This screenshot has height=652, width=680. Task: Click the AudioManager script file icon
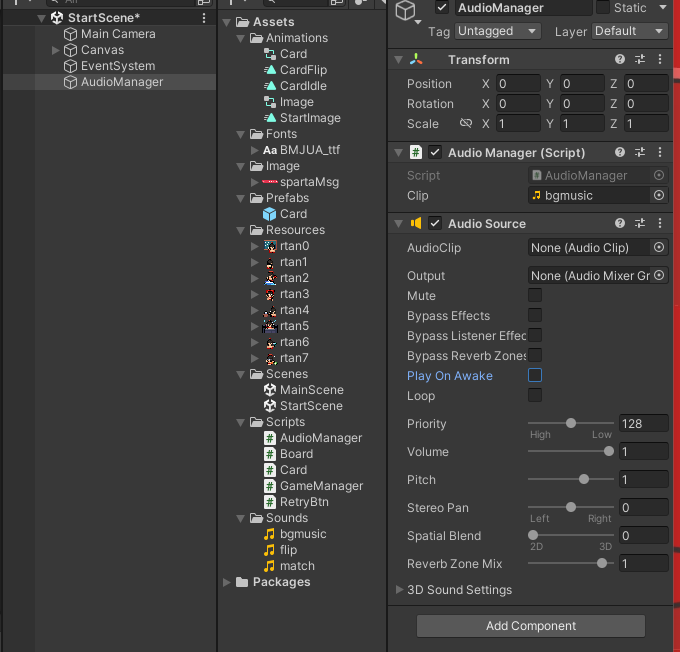click(x=270, y=438)
